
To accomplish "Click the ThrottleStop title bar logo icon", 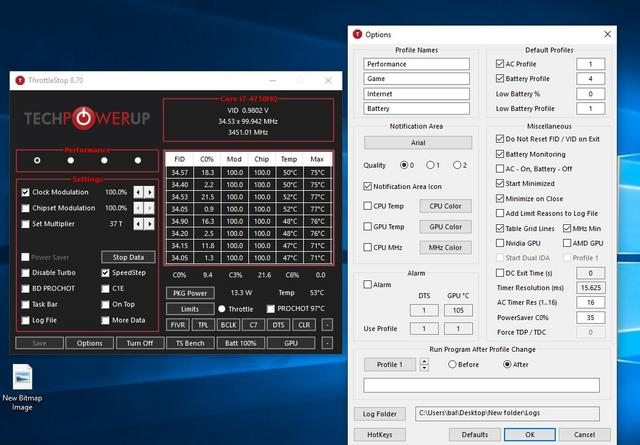I will 20,81.
